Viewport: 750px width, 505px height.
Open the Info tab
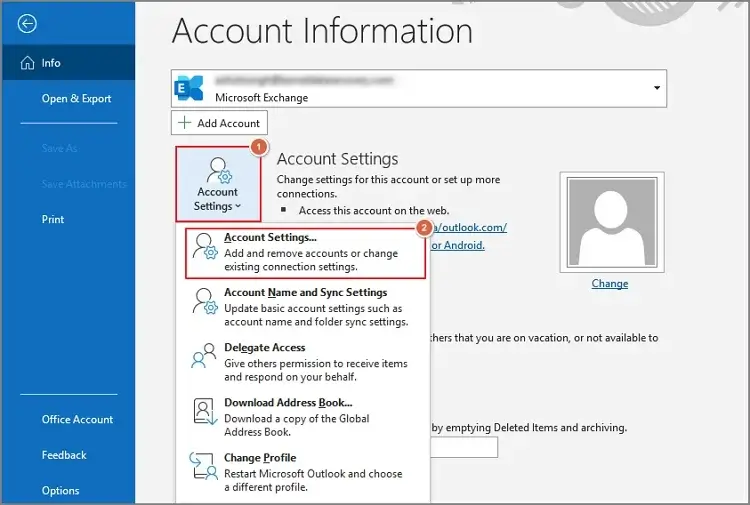coord(68,63)
